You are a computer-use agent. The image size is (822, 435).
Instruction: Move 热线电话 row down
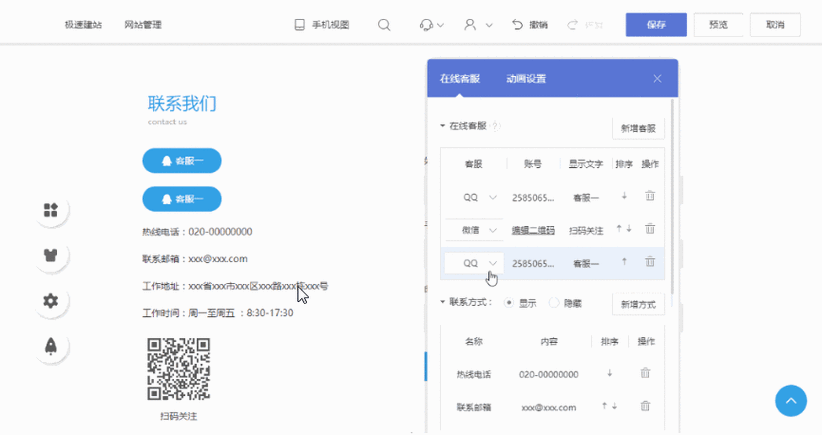point(610,373)
